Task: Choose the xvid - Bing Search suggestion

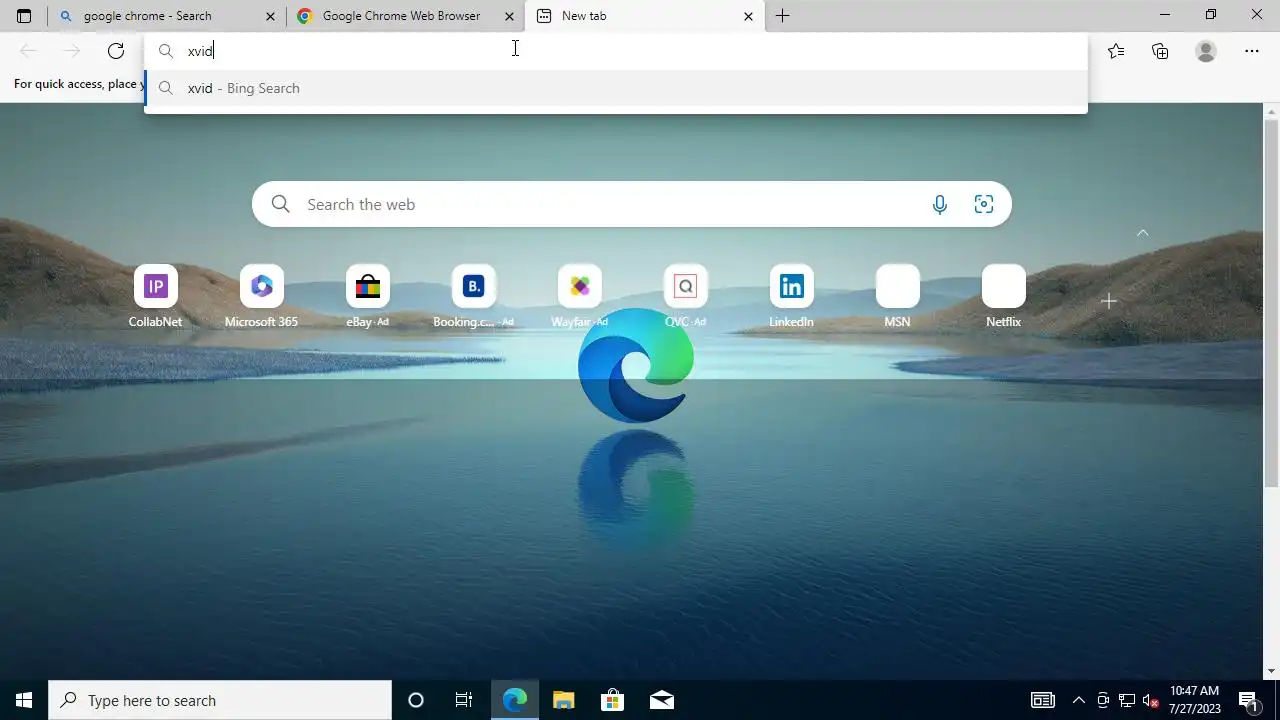Action: [x=615, y=88]
